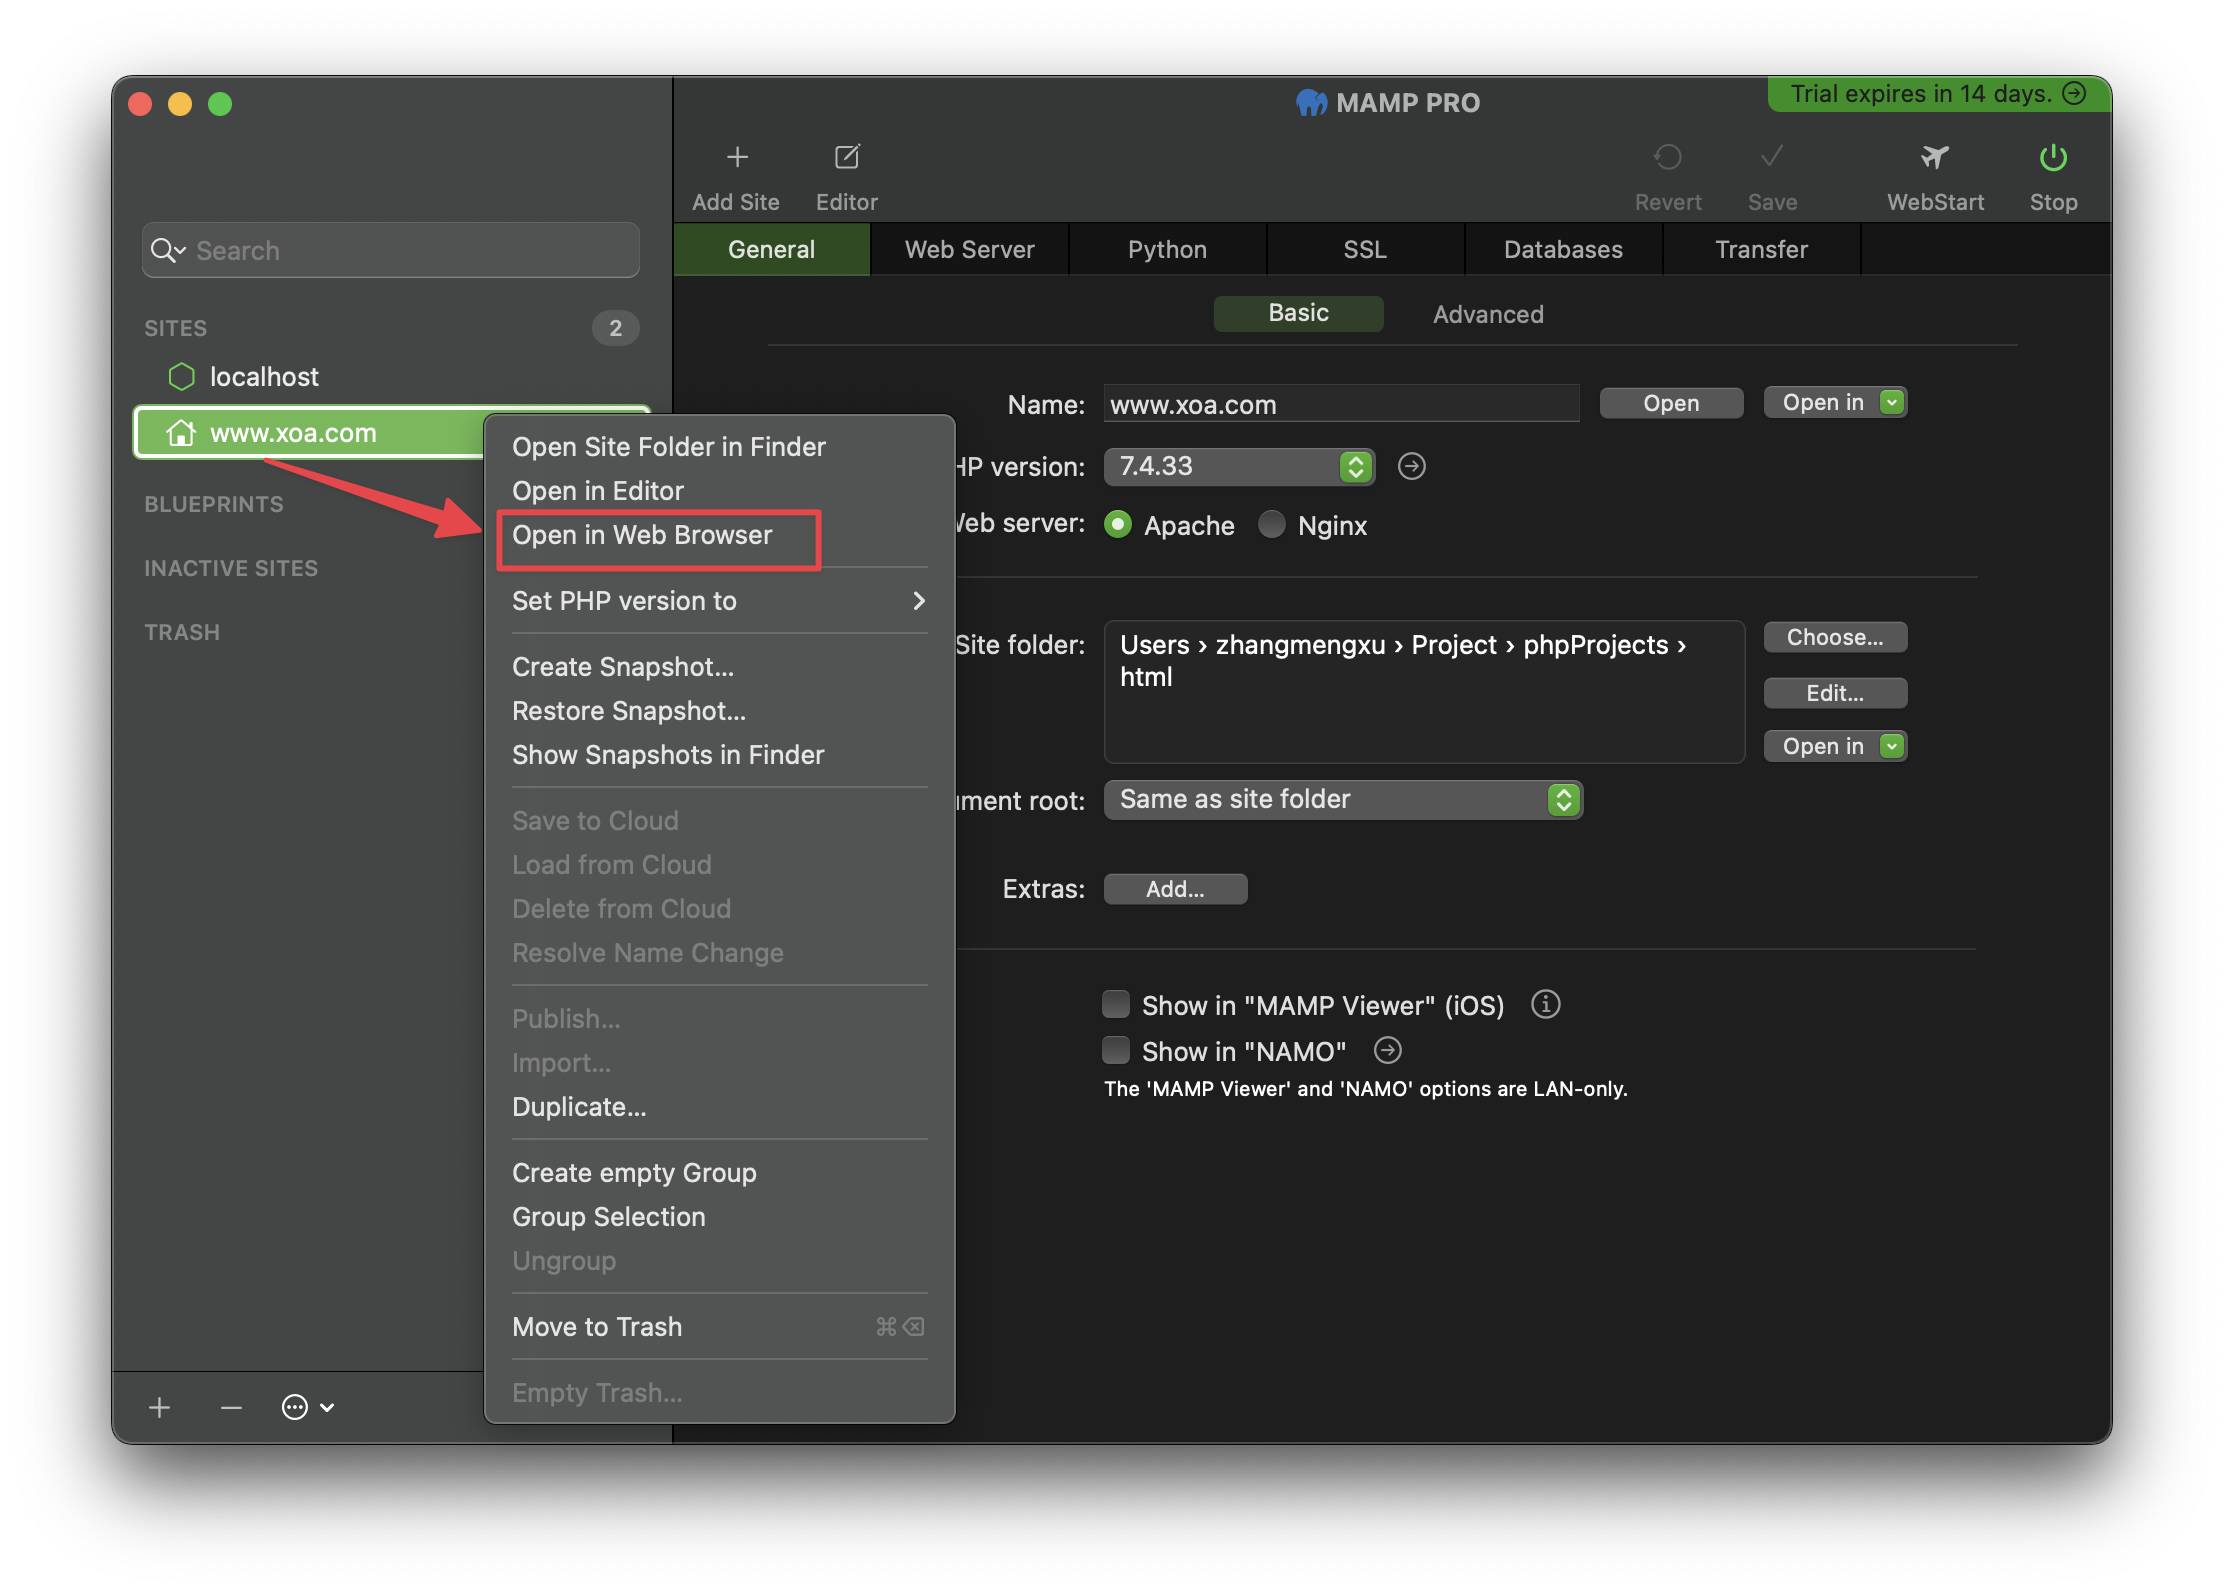Select Nginx web server radio
This screenshot has height=1592, width=2224.
point(1271,524)
